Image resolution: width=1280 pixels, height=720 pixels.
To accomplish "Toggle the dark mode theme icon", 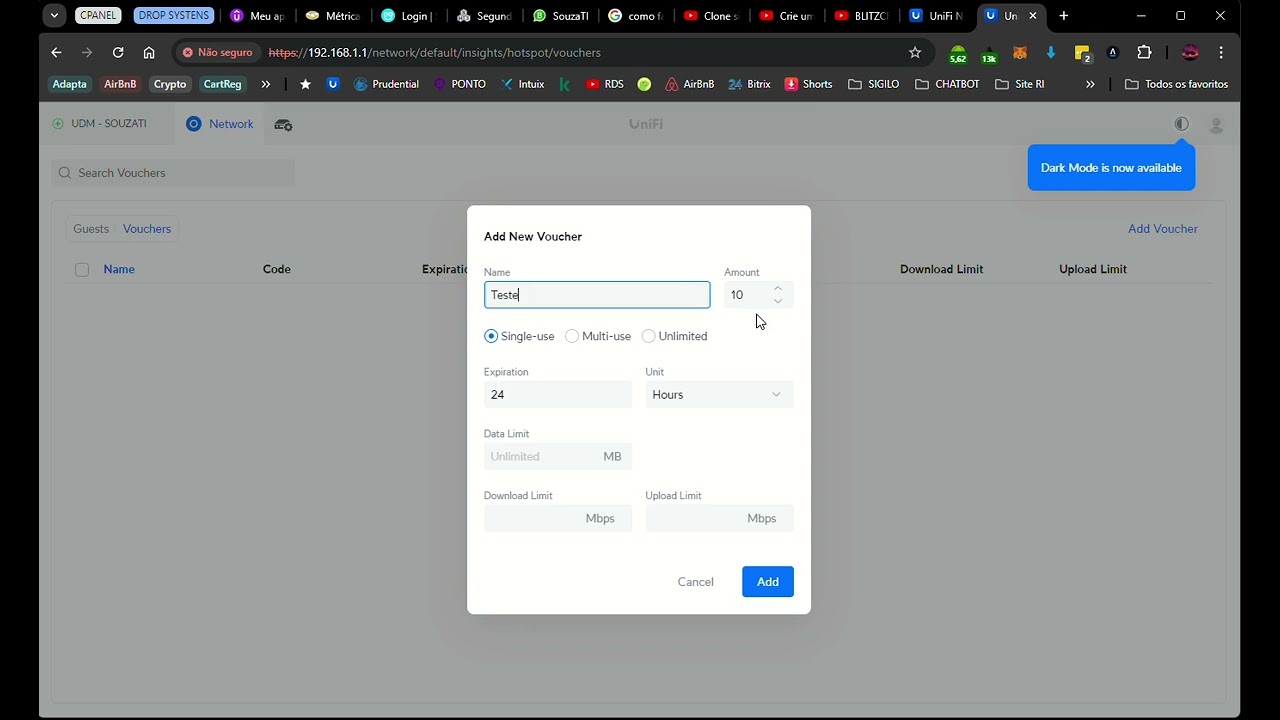I will coord(1181,124).
